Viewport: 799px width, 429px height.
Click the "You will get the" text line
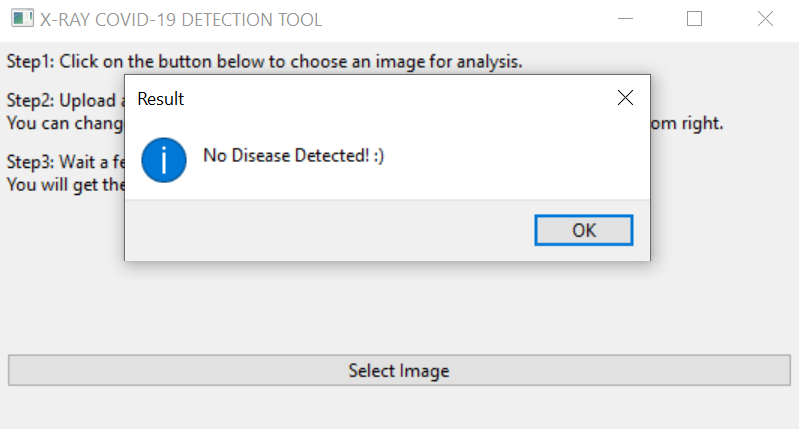pyautogui.click(x=64, y=185)
